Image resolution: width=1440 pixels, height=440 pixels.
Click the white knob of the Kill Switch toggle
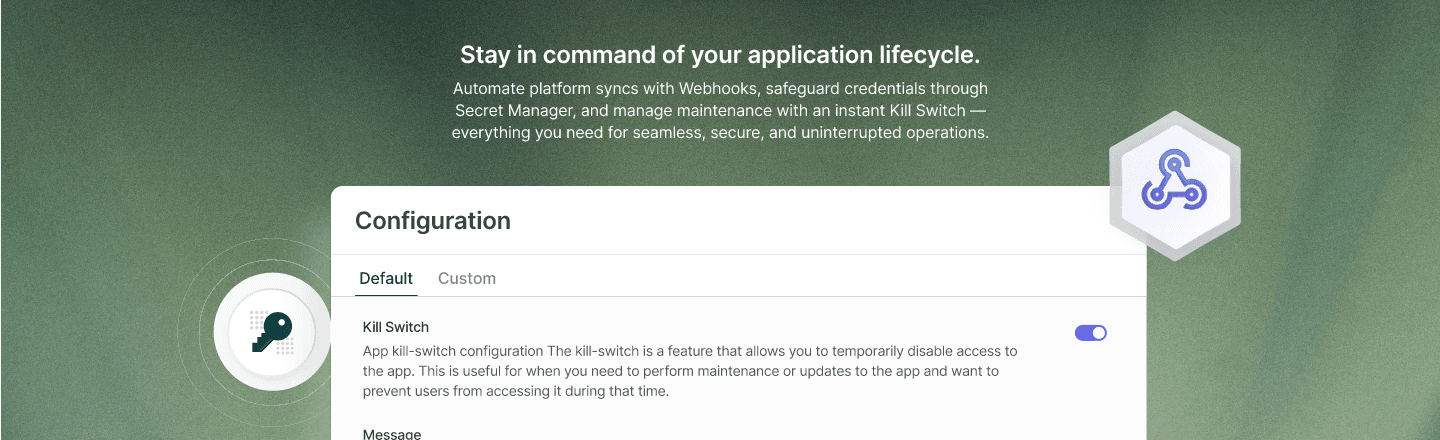click(1099, 333)
